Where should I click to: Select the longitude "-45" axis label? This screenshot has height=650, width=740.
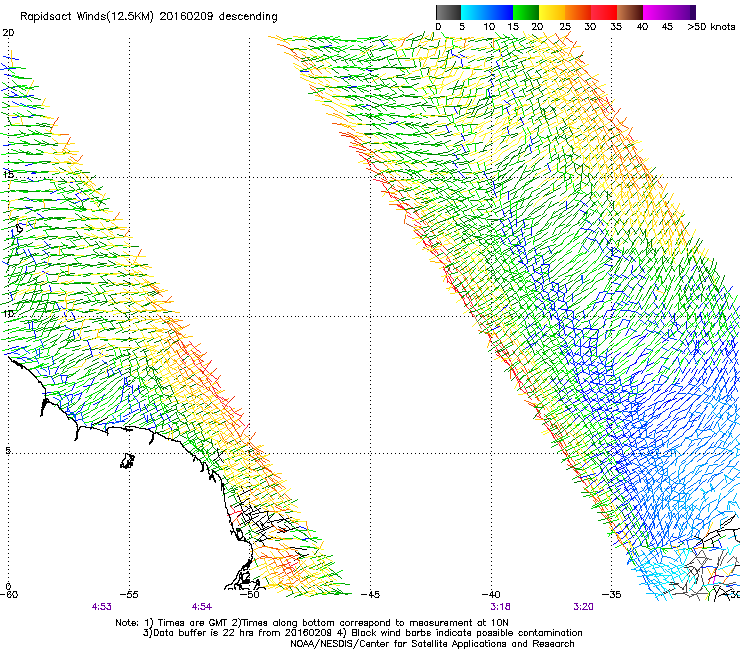[x=370, y=594]
